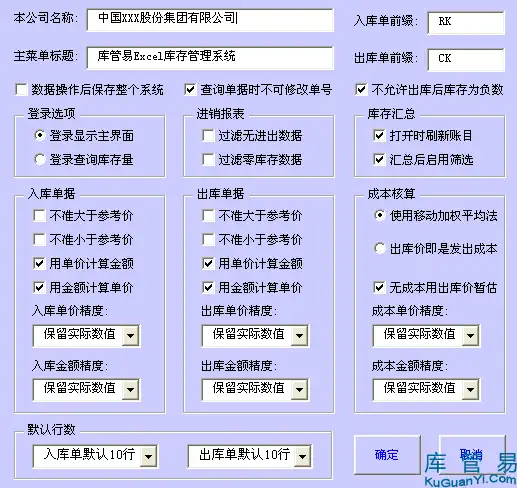Expand the 入库单默认10行 dropdown
The image size is (517, 488).
click(x=148, y=456)
